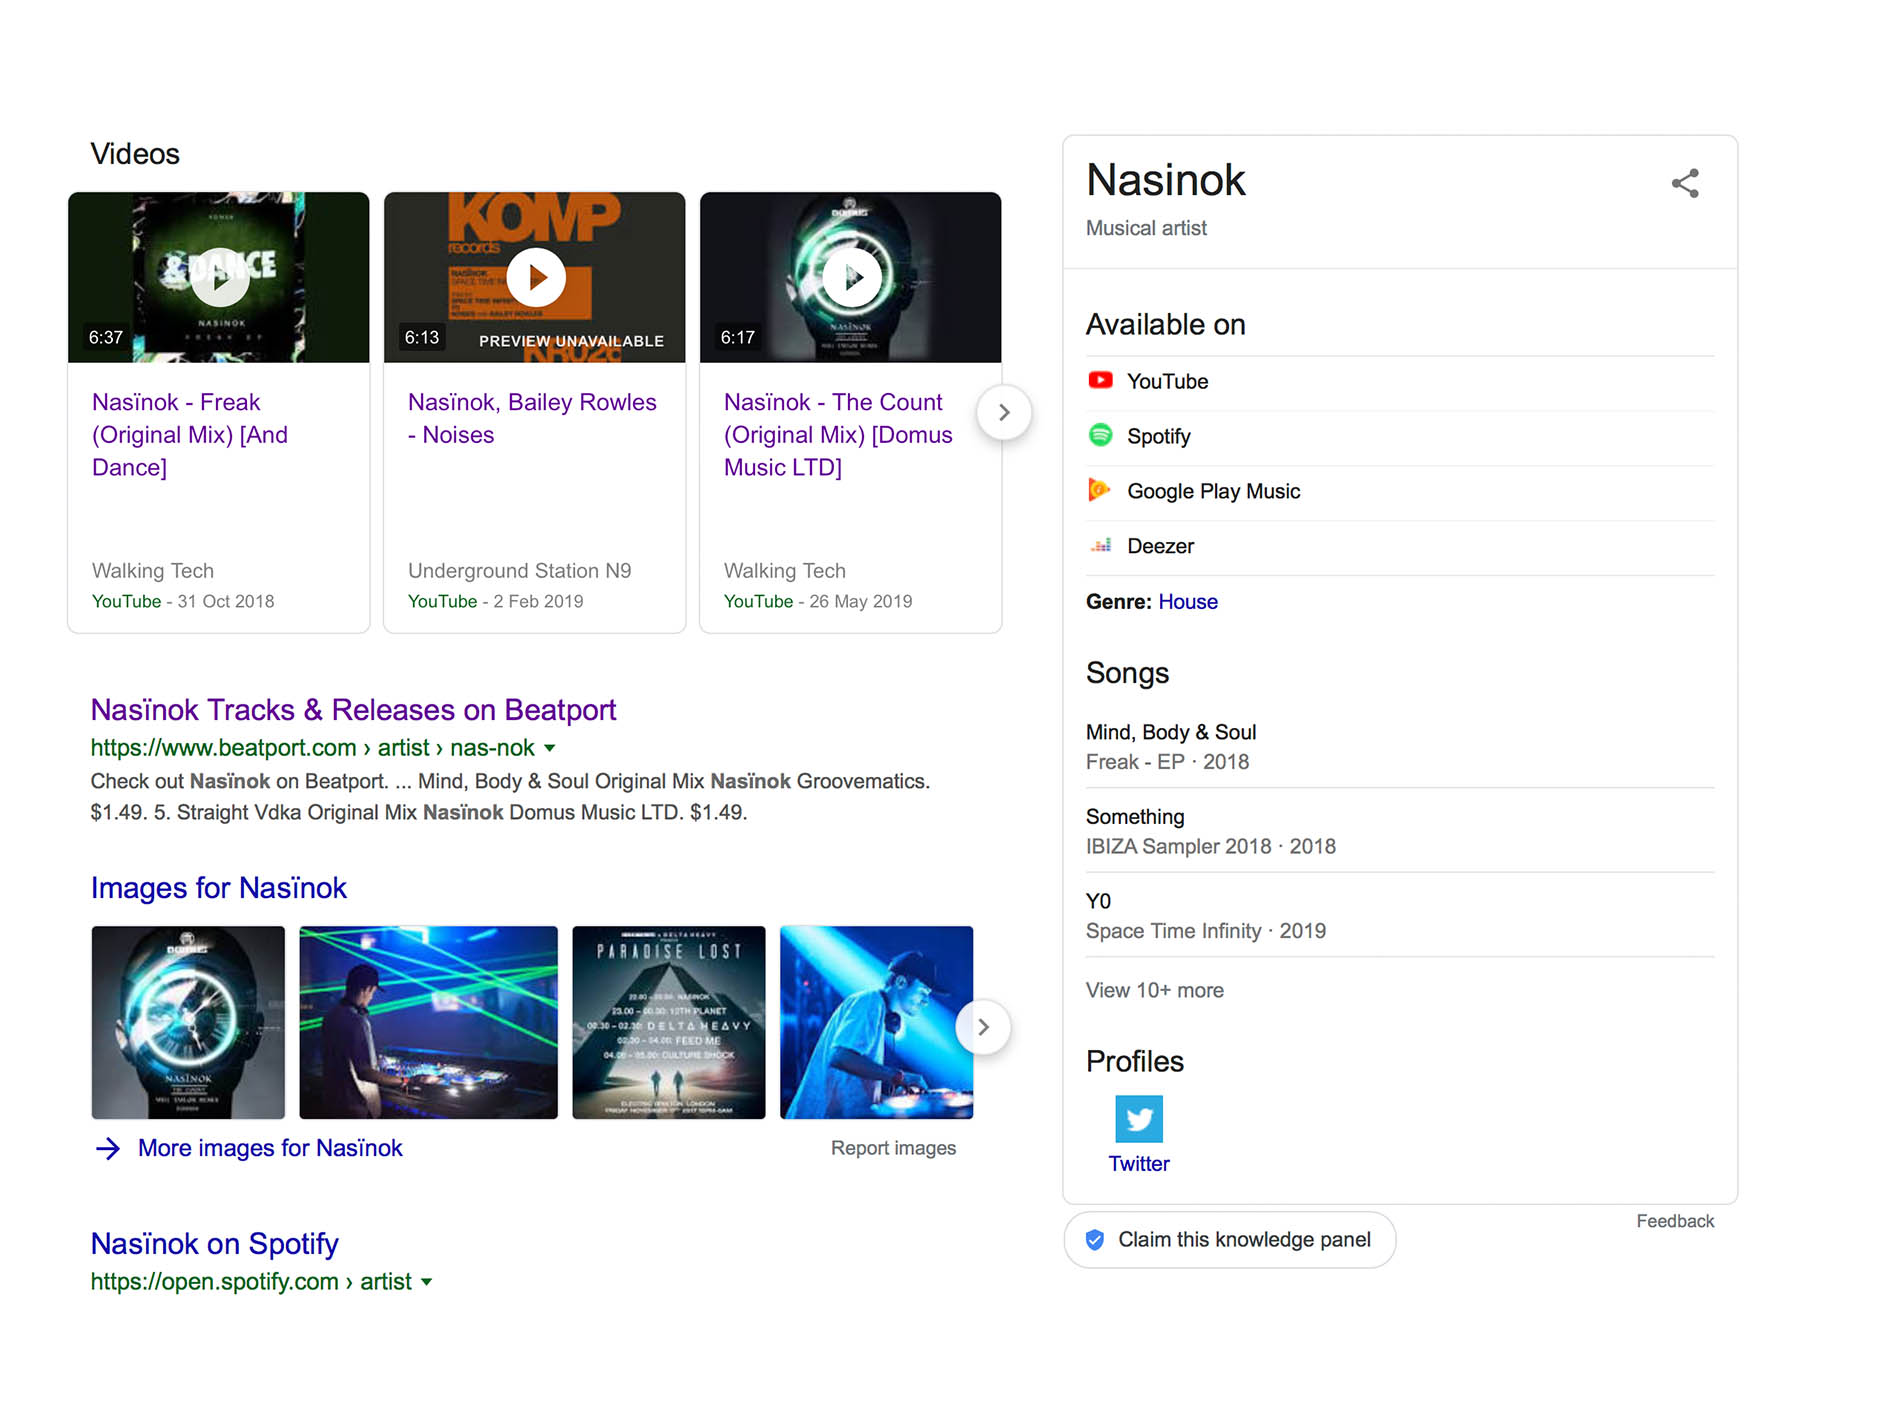Open the clock-face album cover image thumbnail

[188, 1022]
